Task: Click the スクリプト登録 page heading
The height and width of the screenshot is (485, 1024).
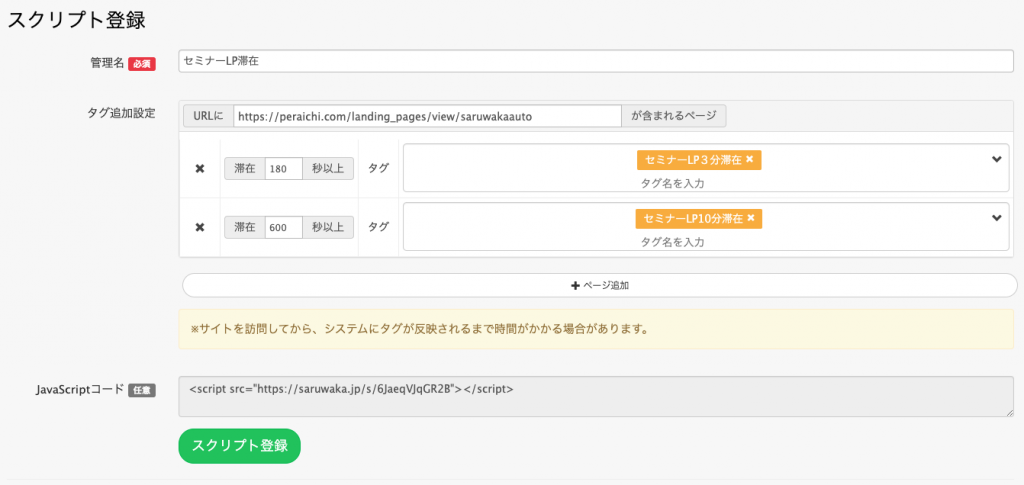Action: tap(76, 20)
